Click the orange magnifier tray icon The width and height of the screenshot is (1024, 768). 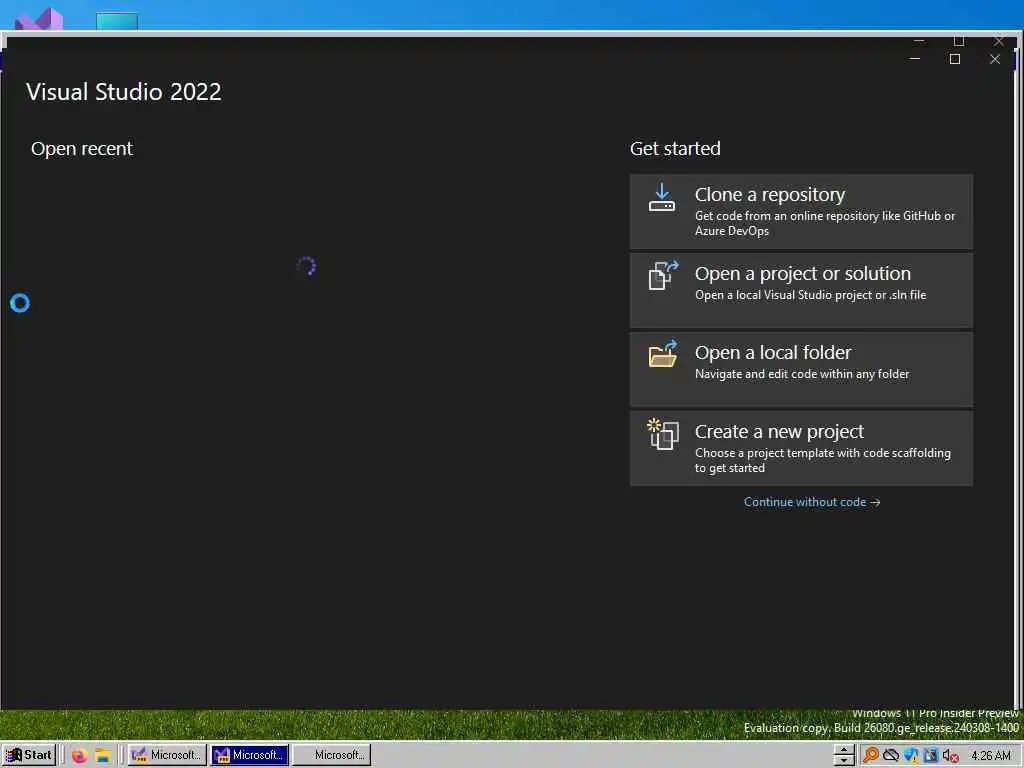pyautogui.click(x=871, y=756)
